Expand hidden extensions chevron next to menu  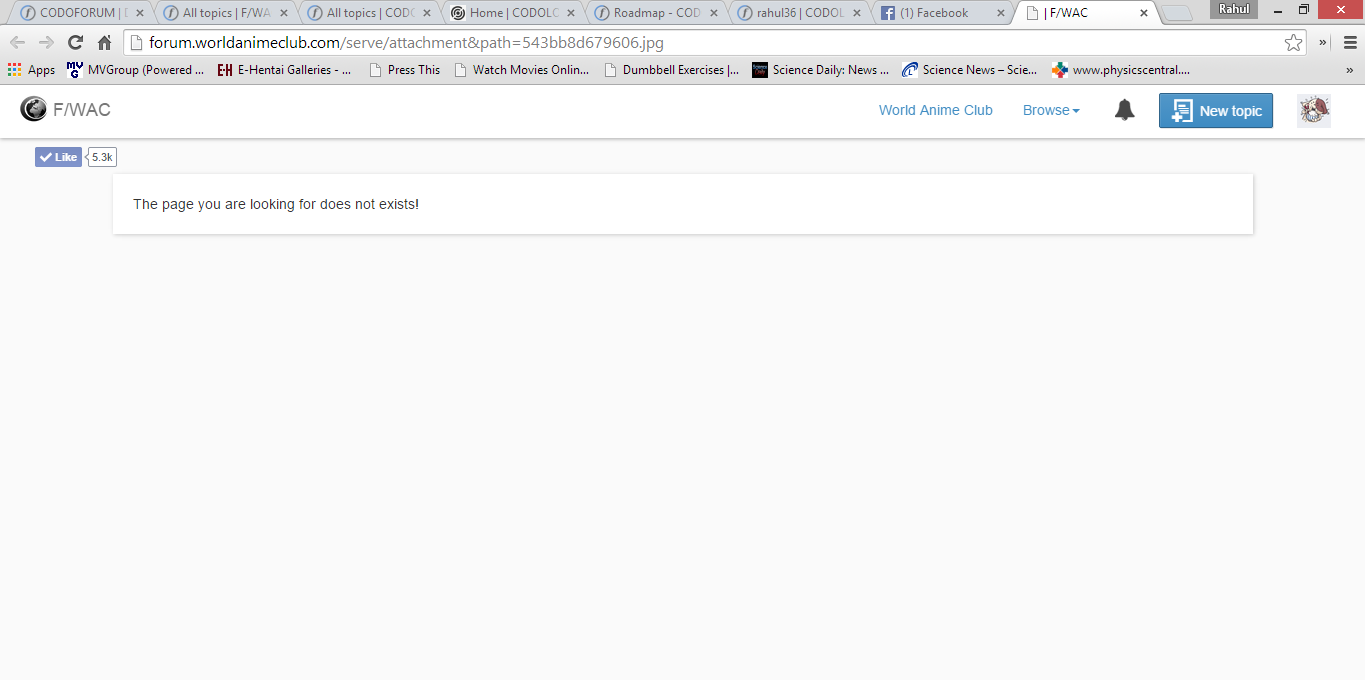pyautogui.click(x=1323, y=42)
